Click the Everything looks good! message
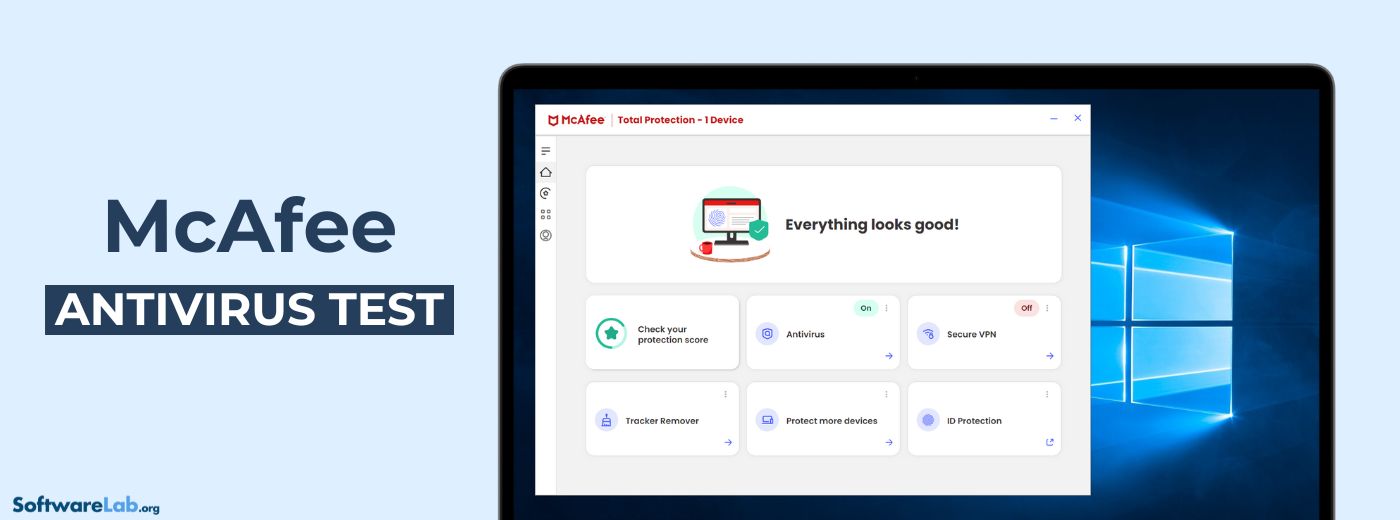The width and height of the screenshot is (1400, 520). 872,225
